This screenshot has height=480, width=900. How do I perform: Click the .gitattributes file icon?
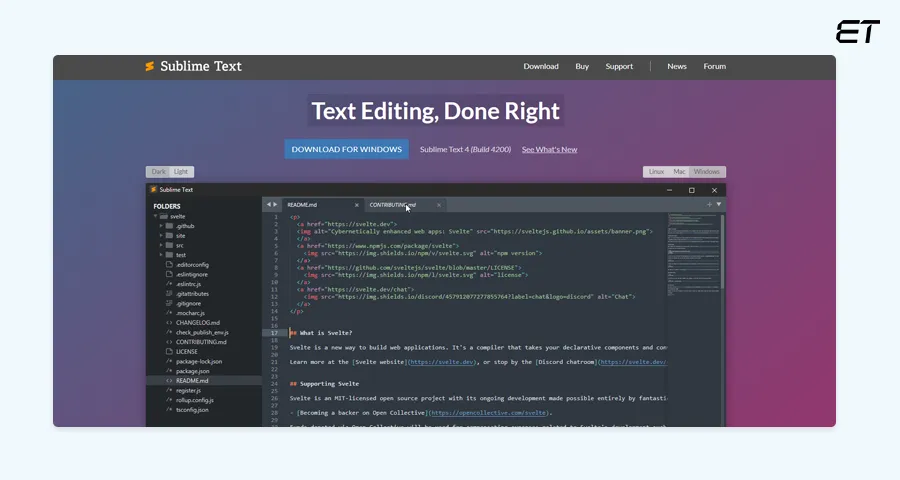click(x=169, y=293)
